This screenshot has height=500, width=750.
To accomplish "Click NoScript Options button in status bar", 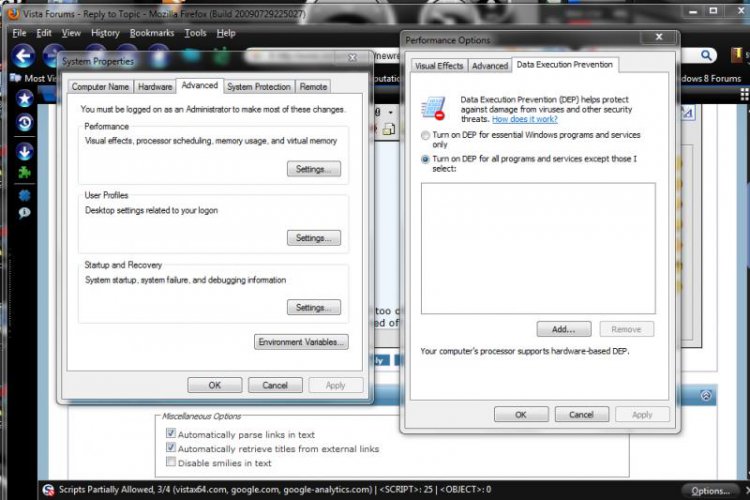I will 710,490.
